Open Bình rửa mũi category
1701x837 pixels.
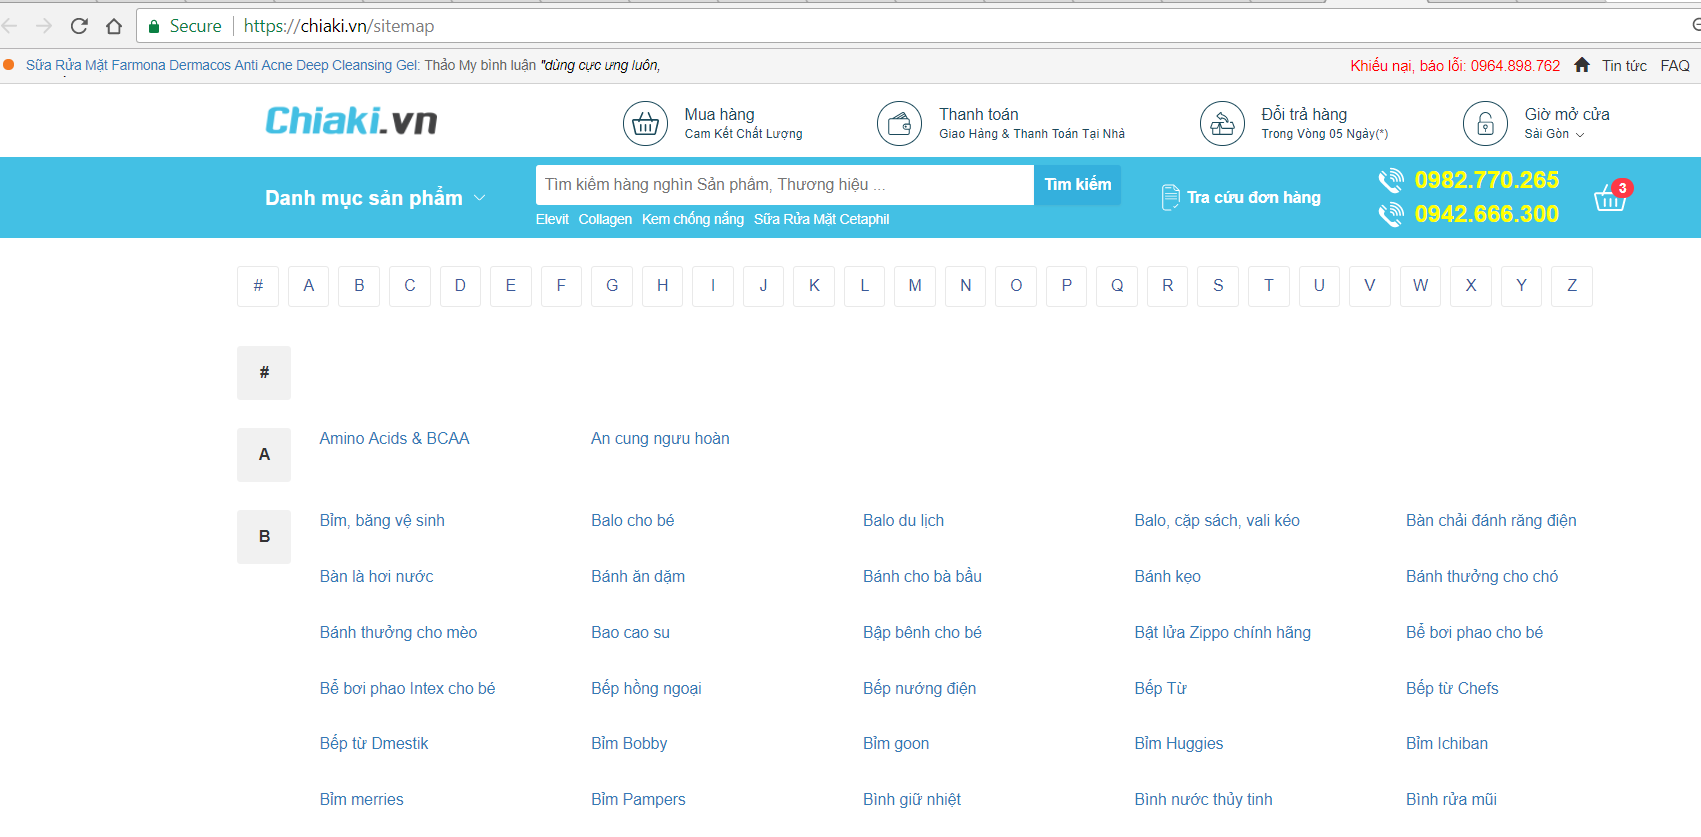[1451, 800]
